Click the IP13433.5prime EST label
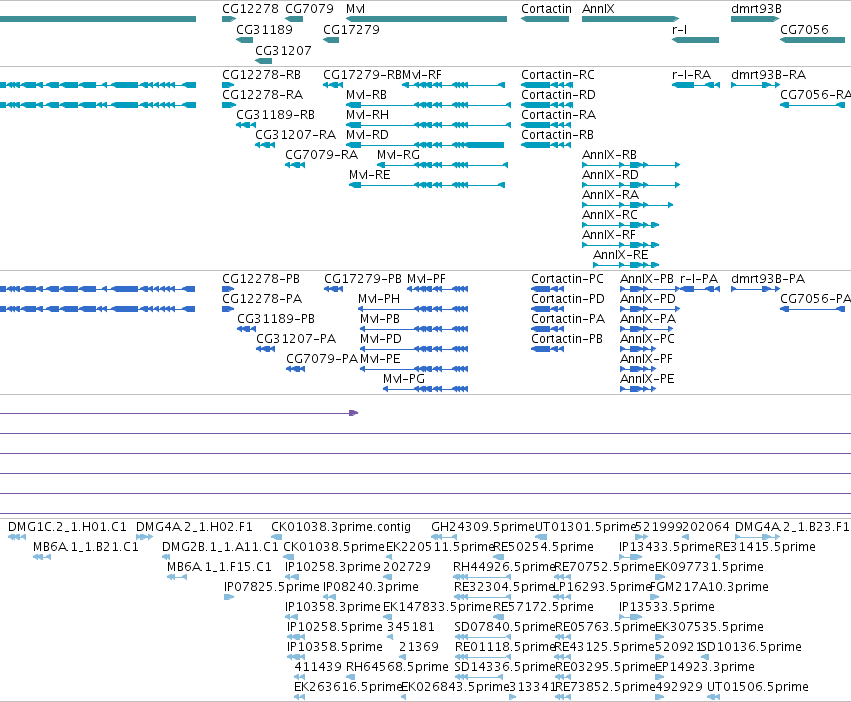Screen dimensions: 851x702 coord(667,547)
